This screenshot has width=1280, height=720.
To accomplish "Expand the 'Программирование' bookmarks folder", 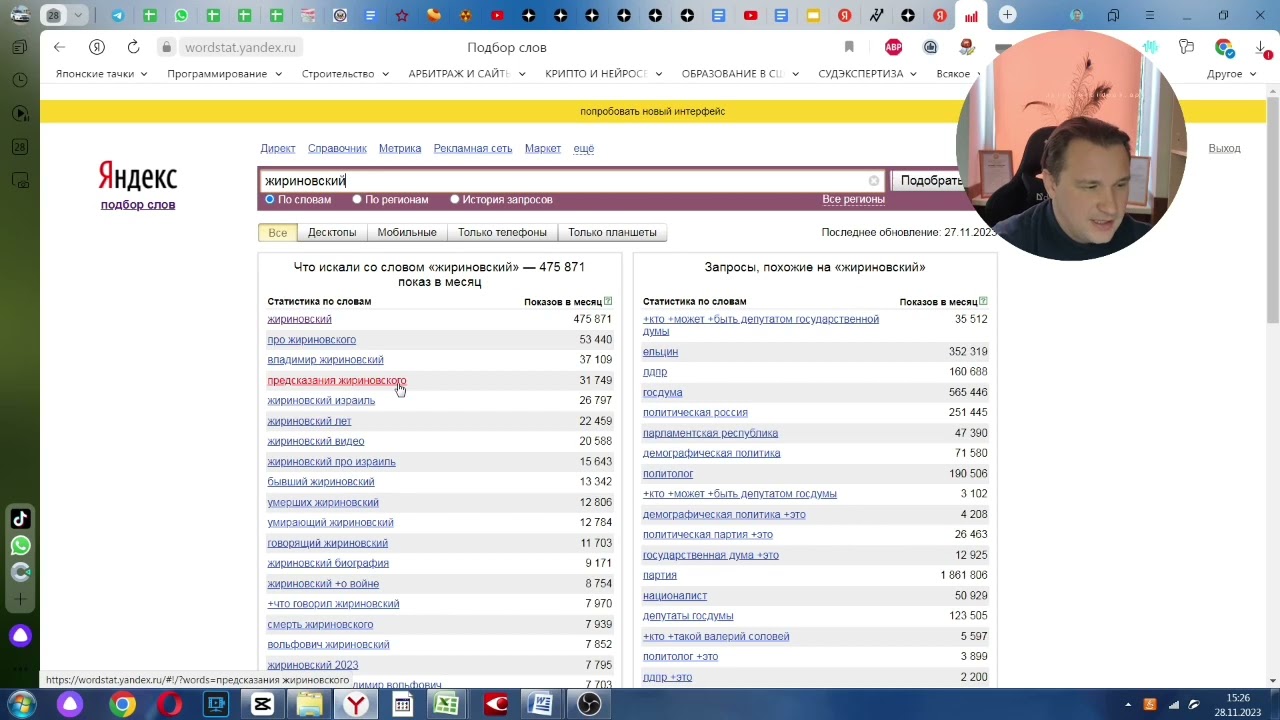I will pos(224,74).
